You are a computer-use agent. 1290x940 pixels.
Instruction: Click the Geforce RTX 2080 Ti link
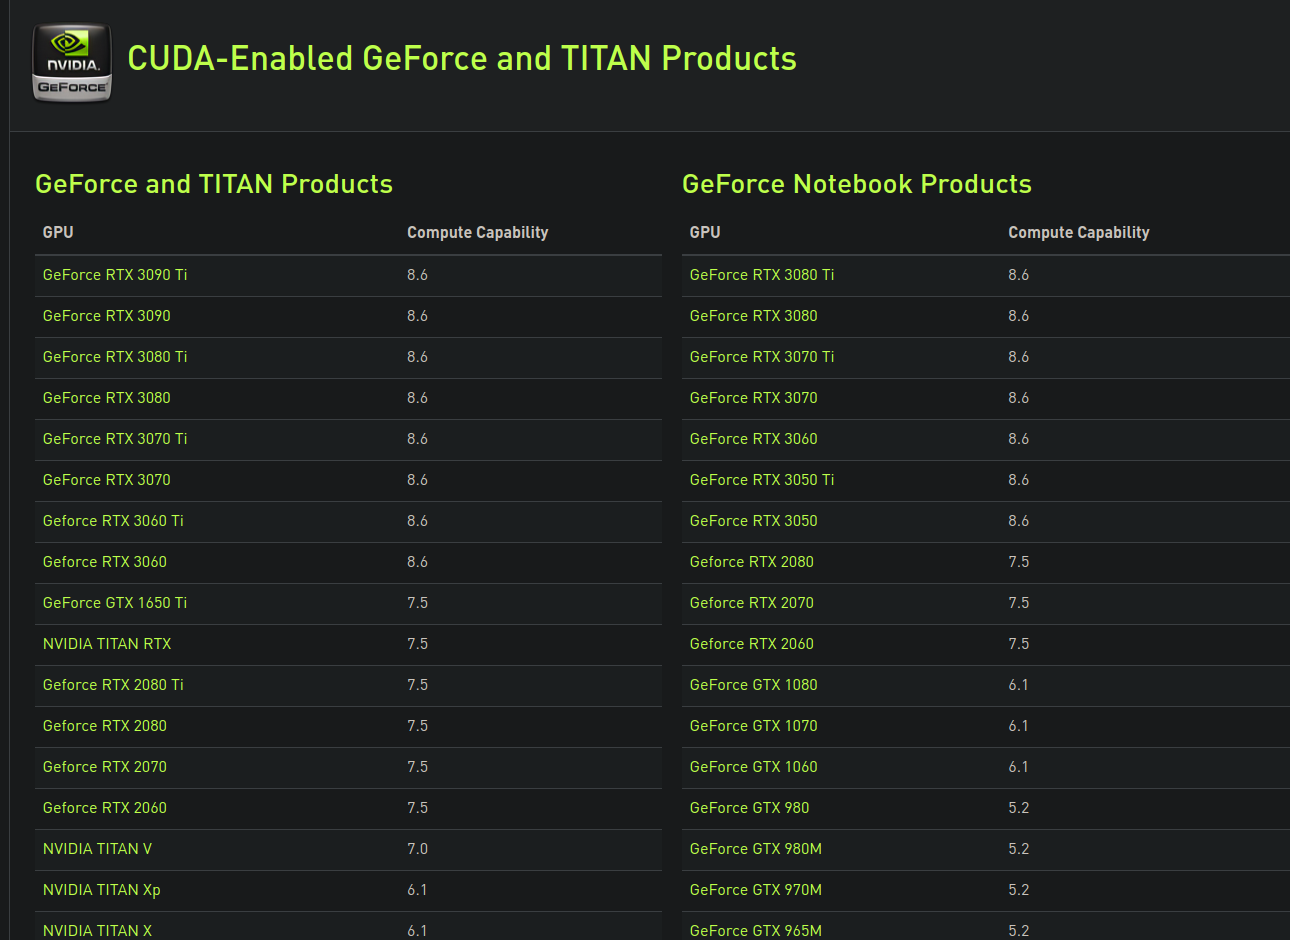click(113, 685)
